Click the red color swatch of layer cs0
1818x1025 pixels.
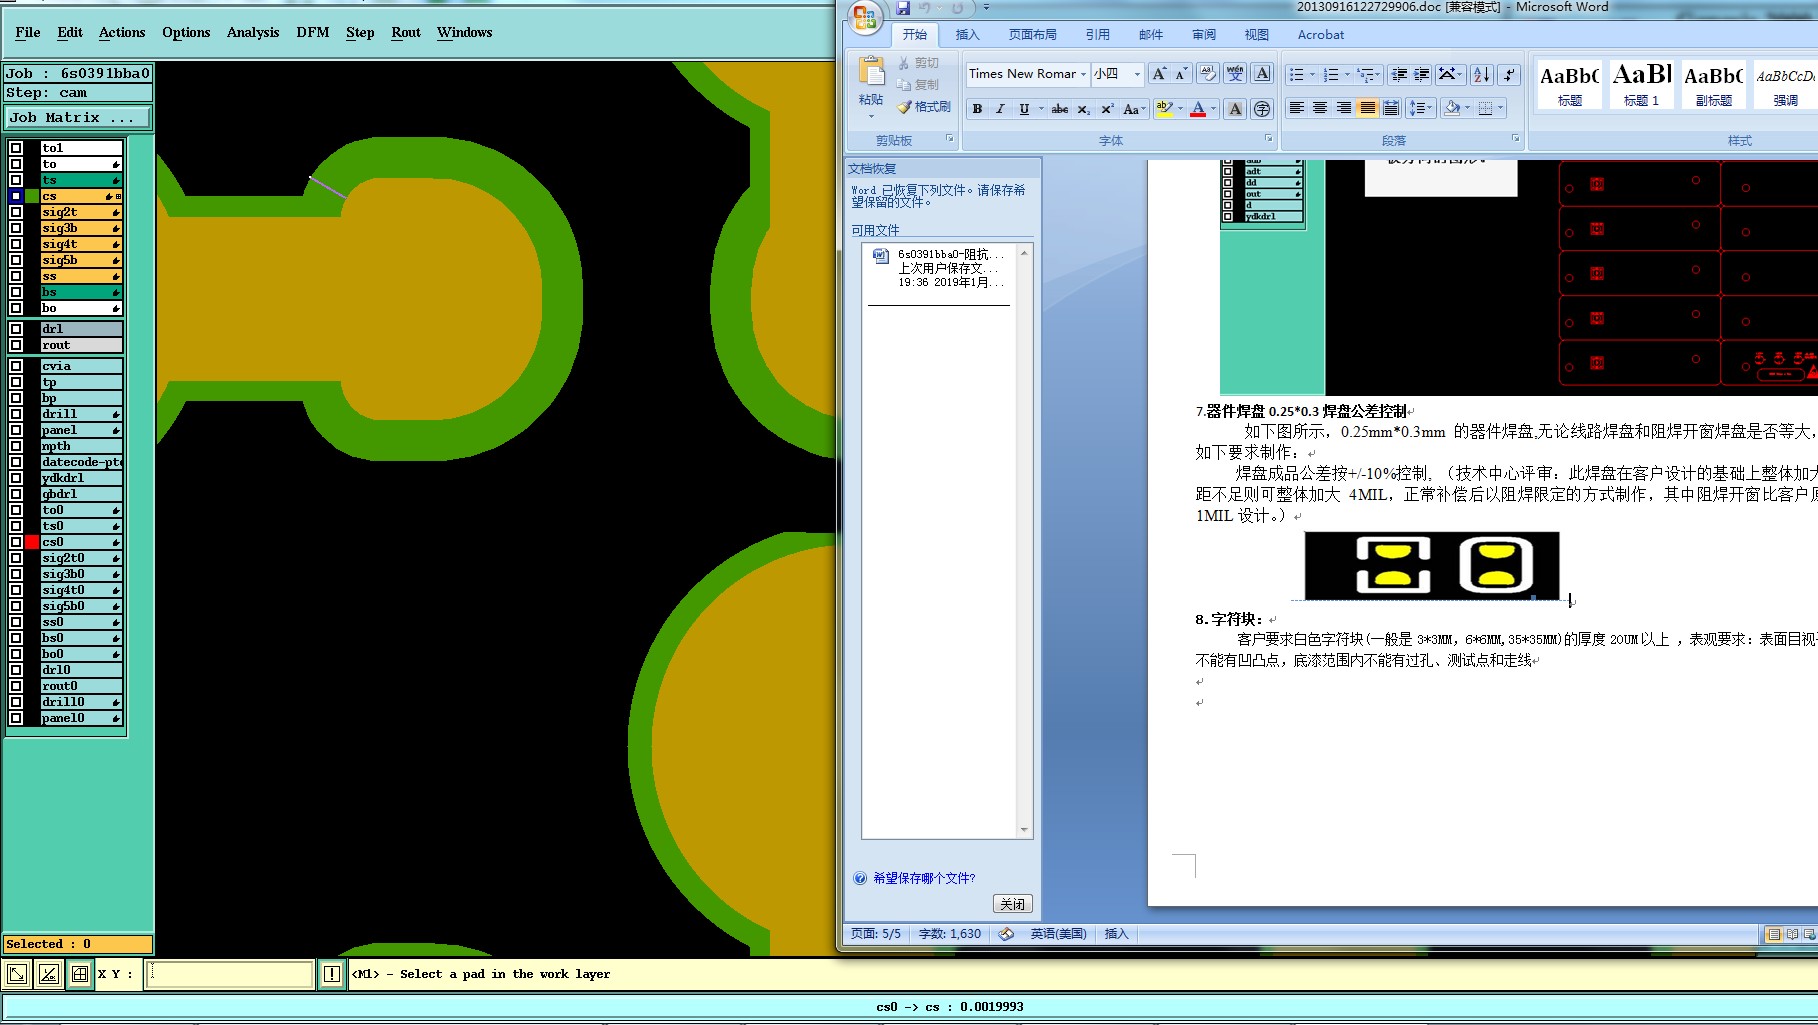[x=33, y=542]
